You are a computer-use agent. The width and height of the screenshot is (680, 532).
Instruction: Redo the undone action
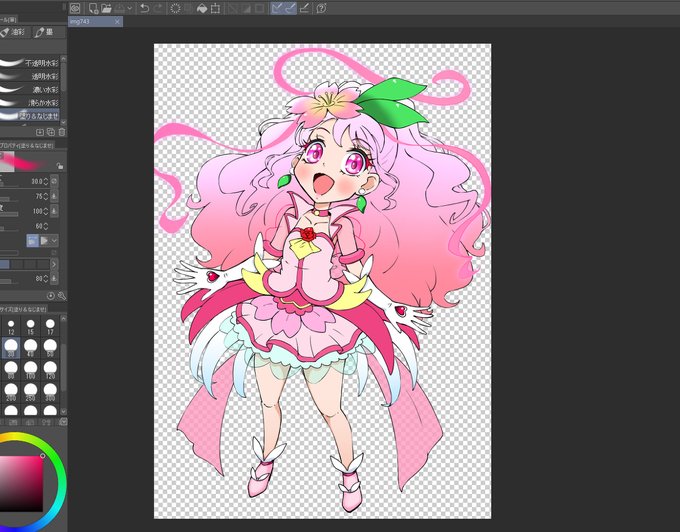click(158, 8)
